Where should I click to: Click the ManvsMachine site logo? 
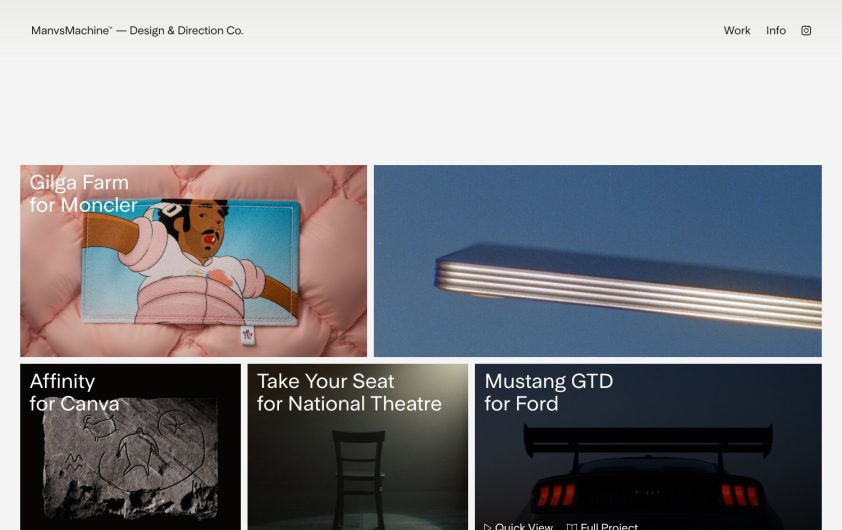[71, 31]
